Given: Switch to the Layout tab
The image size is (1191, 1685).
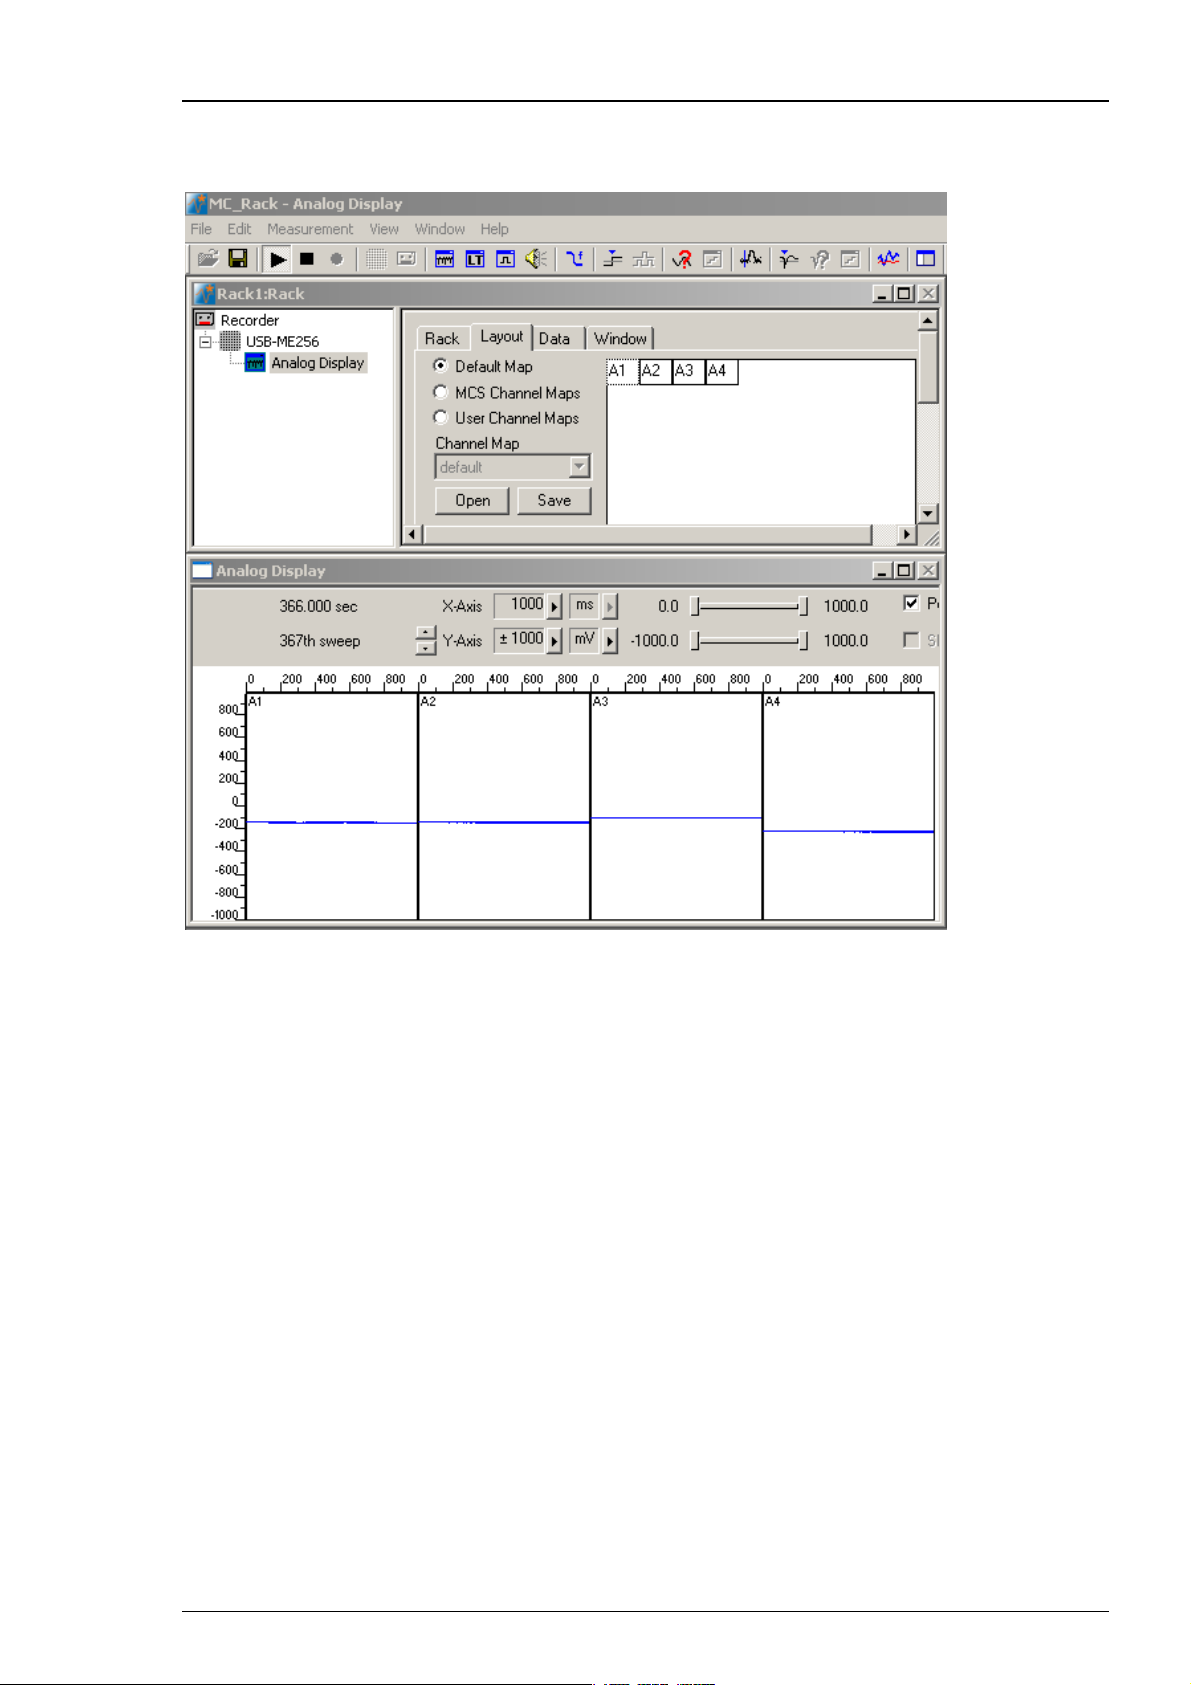Looking at the screenshot, I should pyautogui.click(x=501, y=337).
